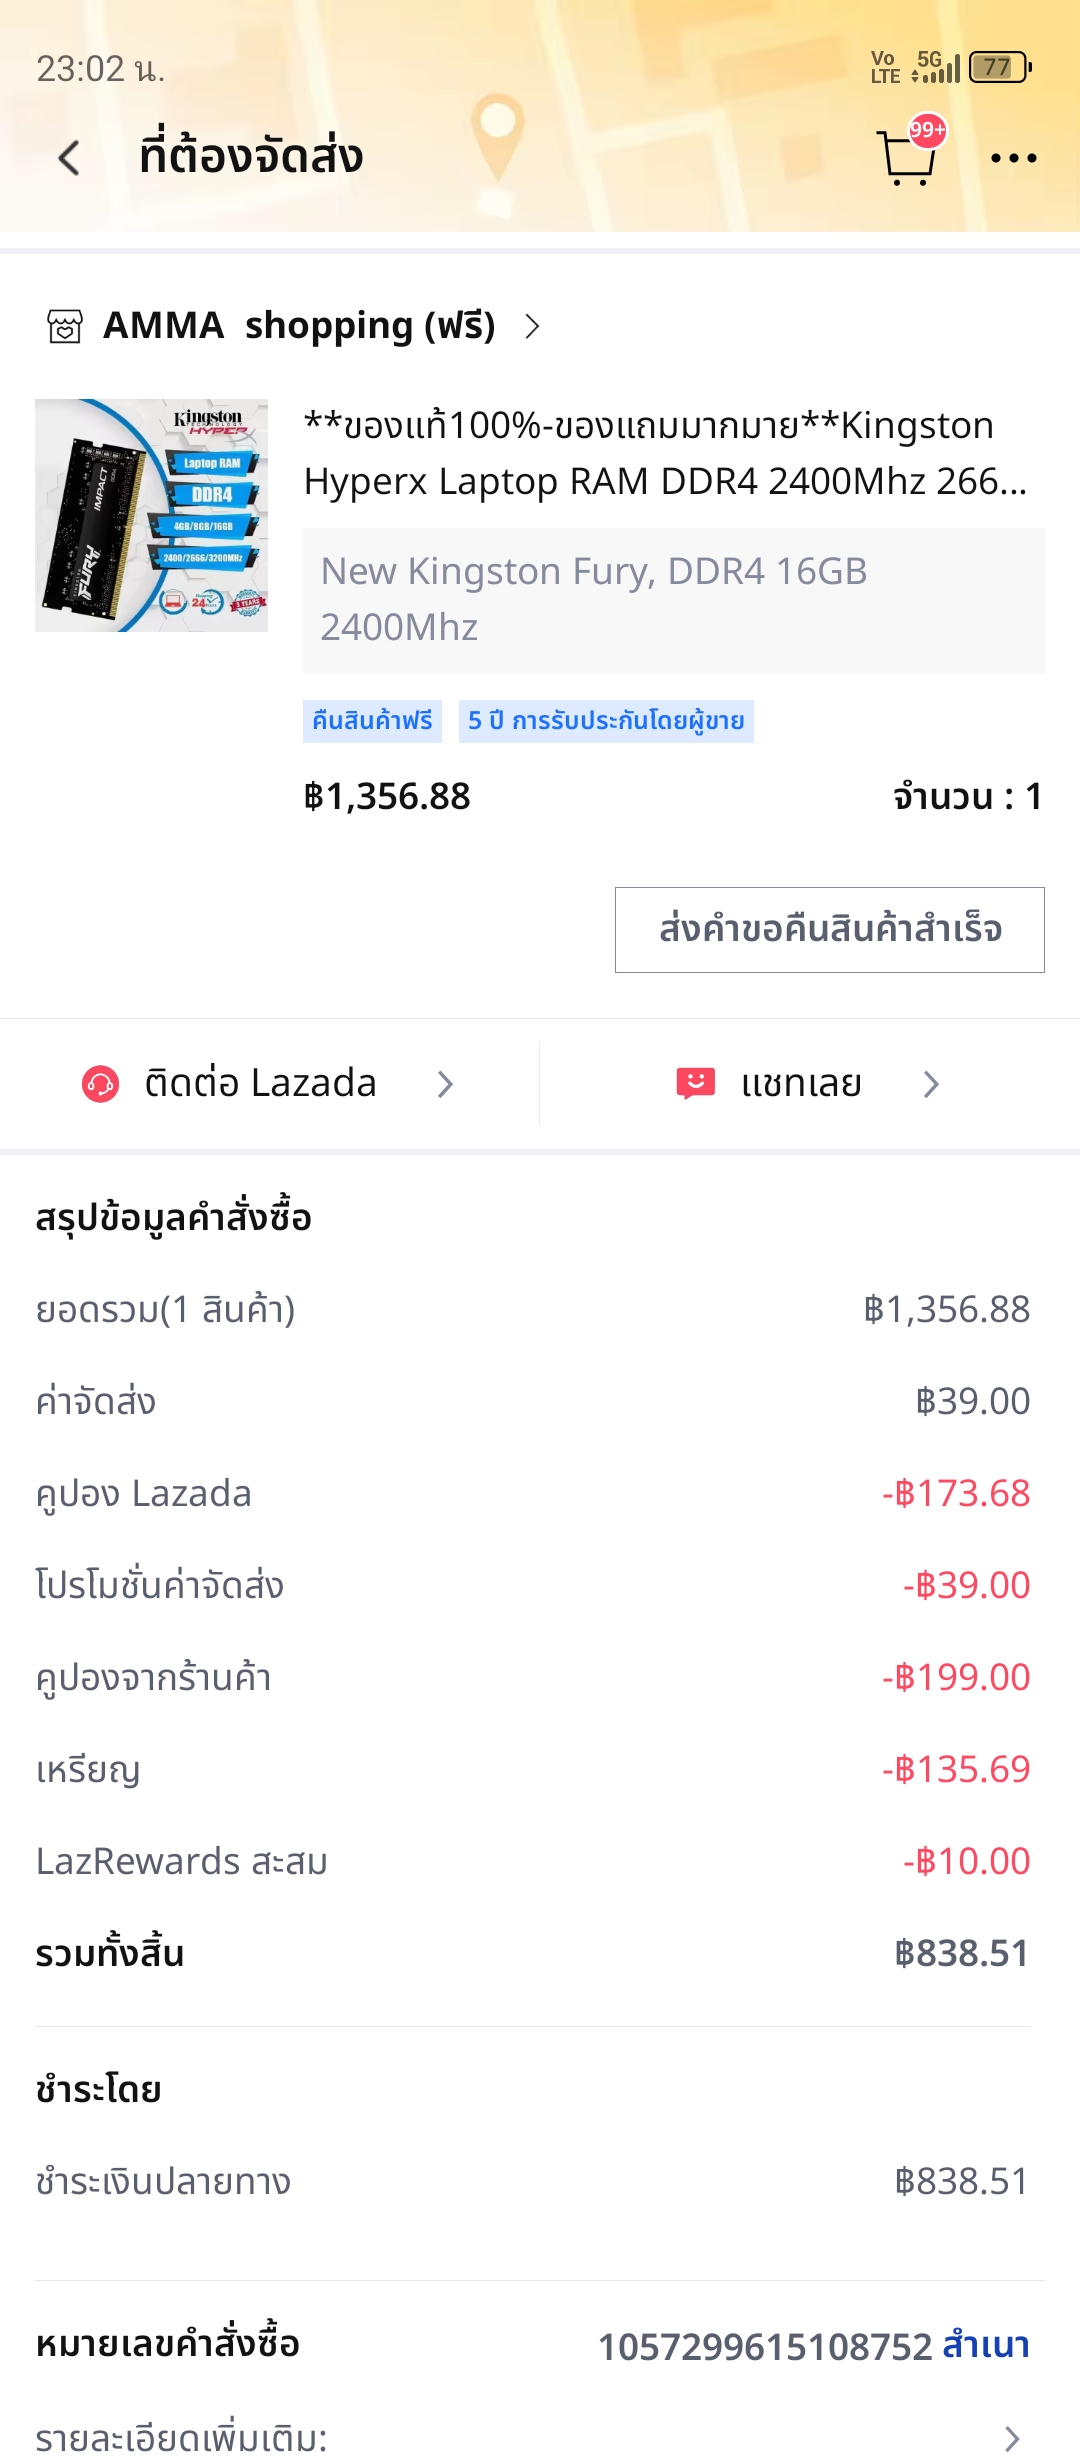
Task: Tap the red chat bubble icon
Action: [695, 1083]
